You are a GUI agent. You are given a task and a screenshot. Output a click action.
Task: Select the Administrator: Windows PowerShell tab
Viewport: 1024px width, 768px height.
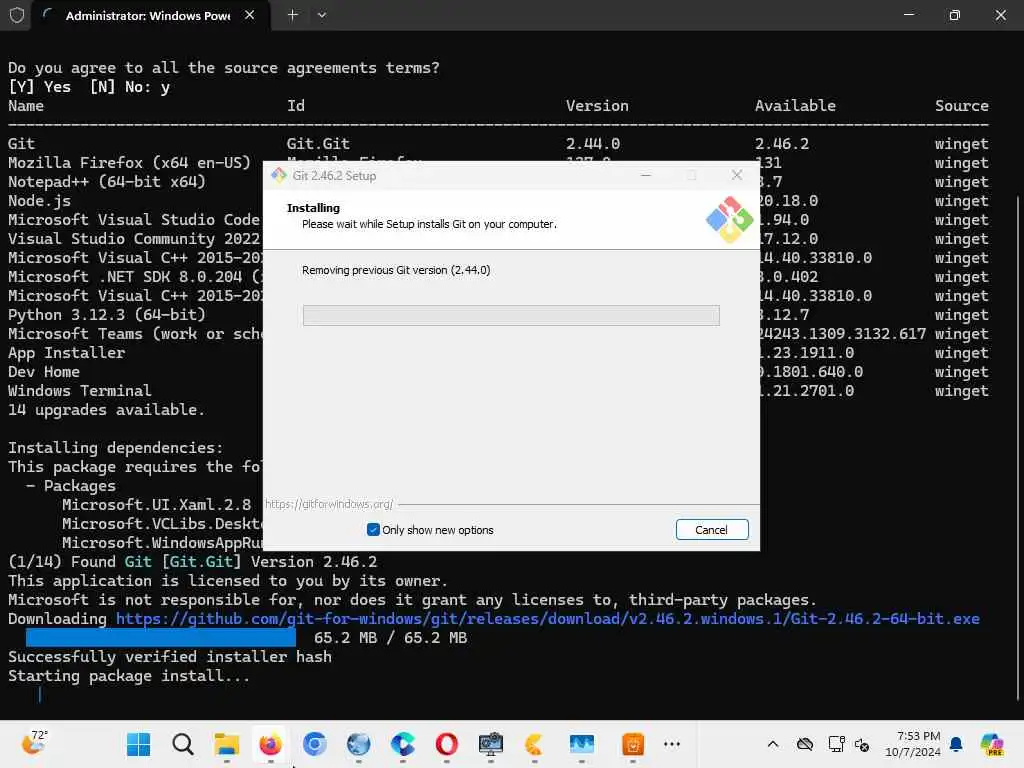click(x=148, y=15)
